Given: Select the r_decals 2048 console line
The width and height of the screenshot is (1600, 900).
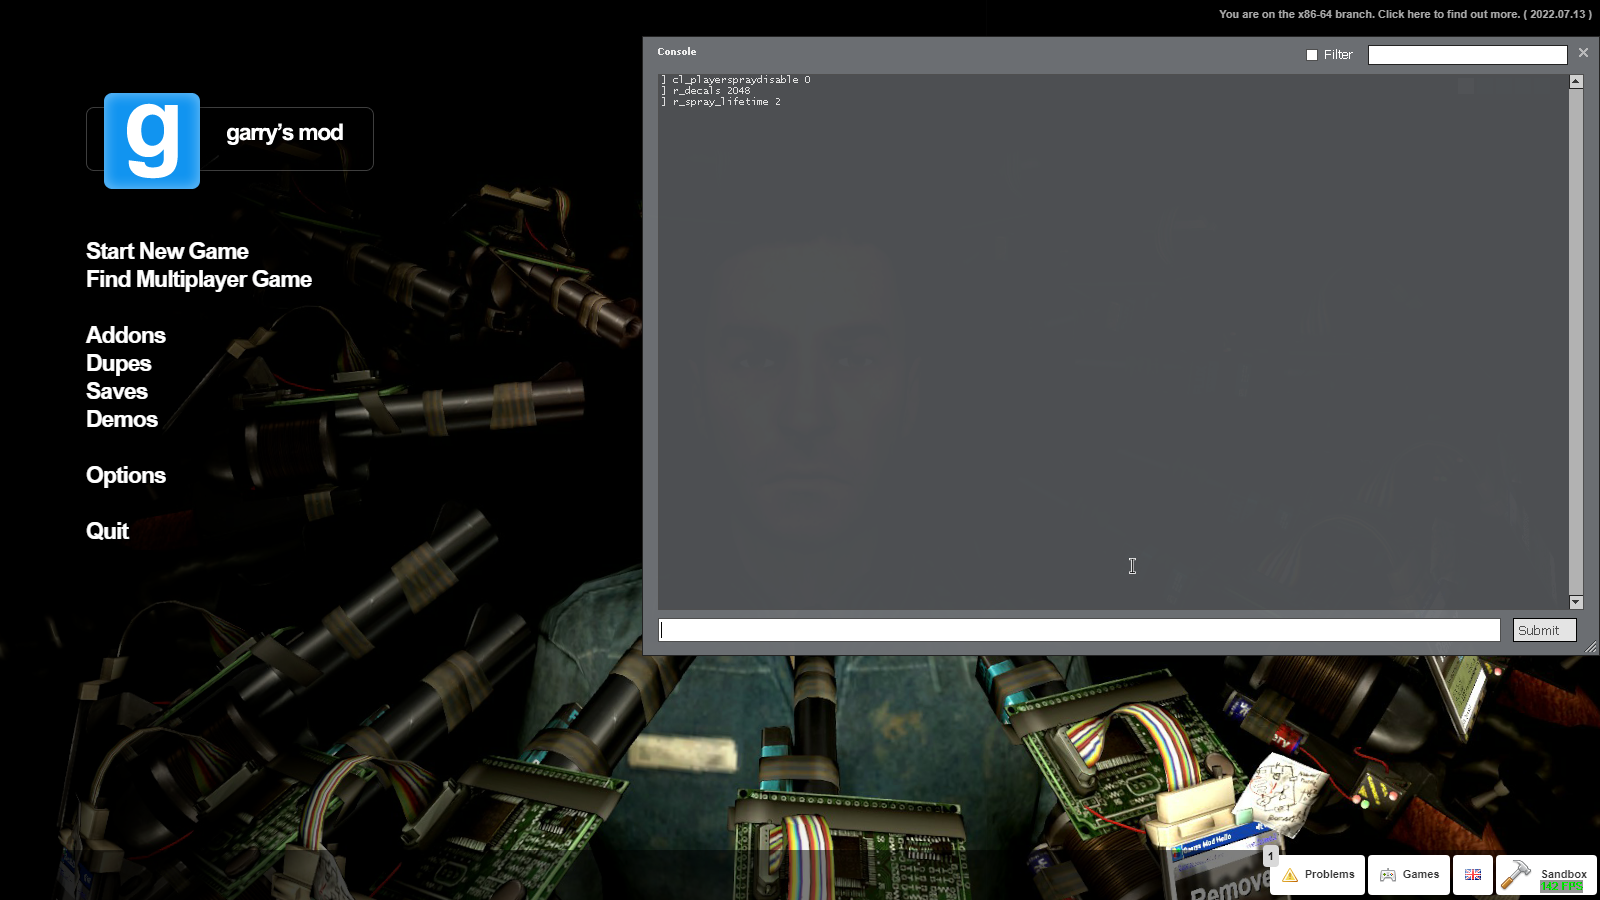Looking at the screenshot, I should 705,91.
